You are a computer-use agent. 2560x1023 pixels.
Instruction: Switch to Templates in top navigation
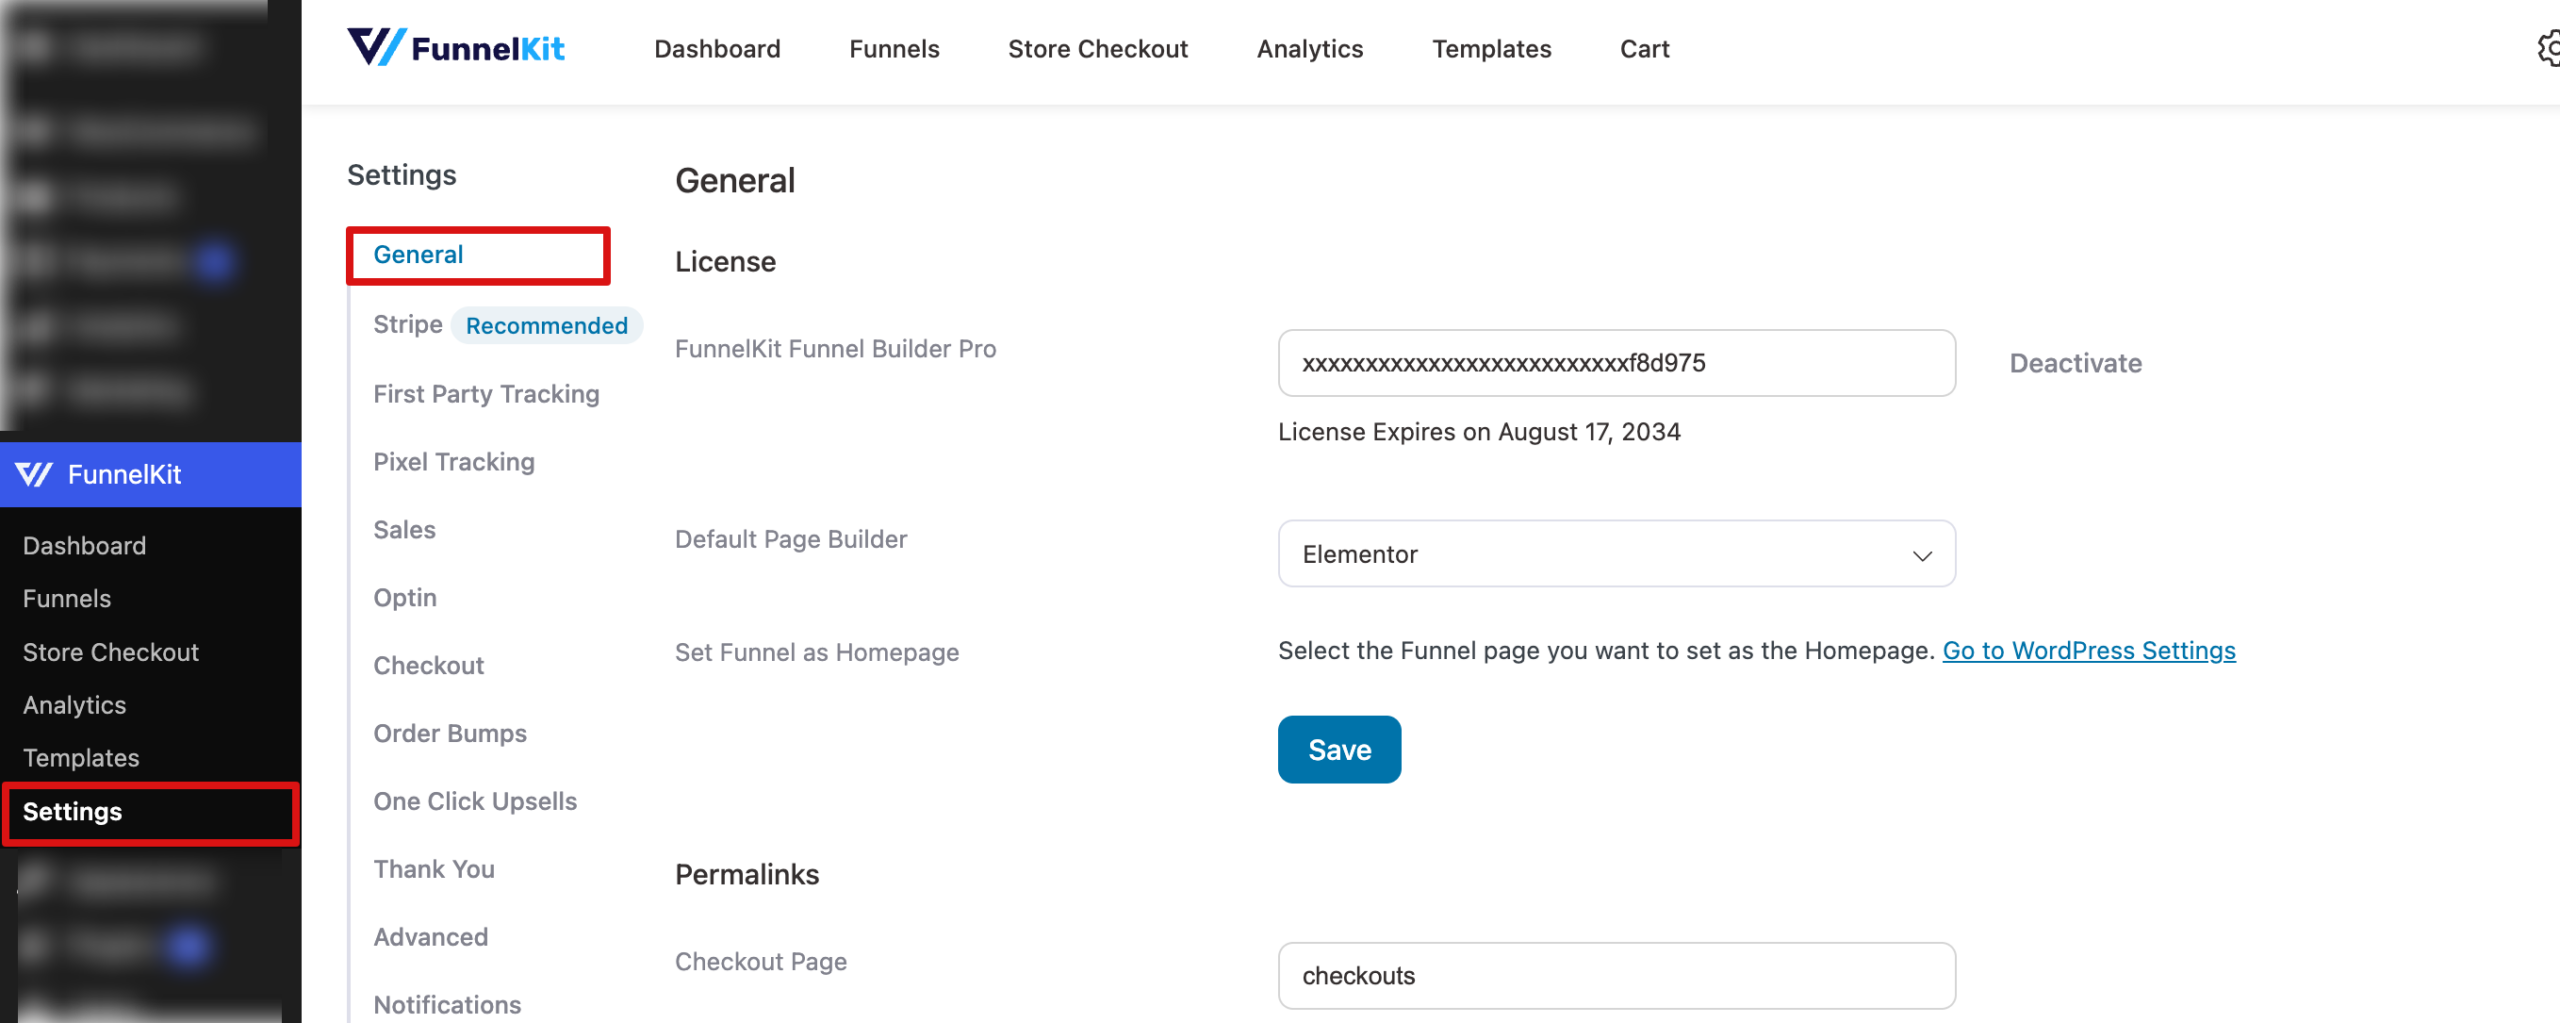click(x=1491, y=49)
